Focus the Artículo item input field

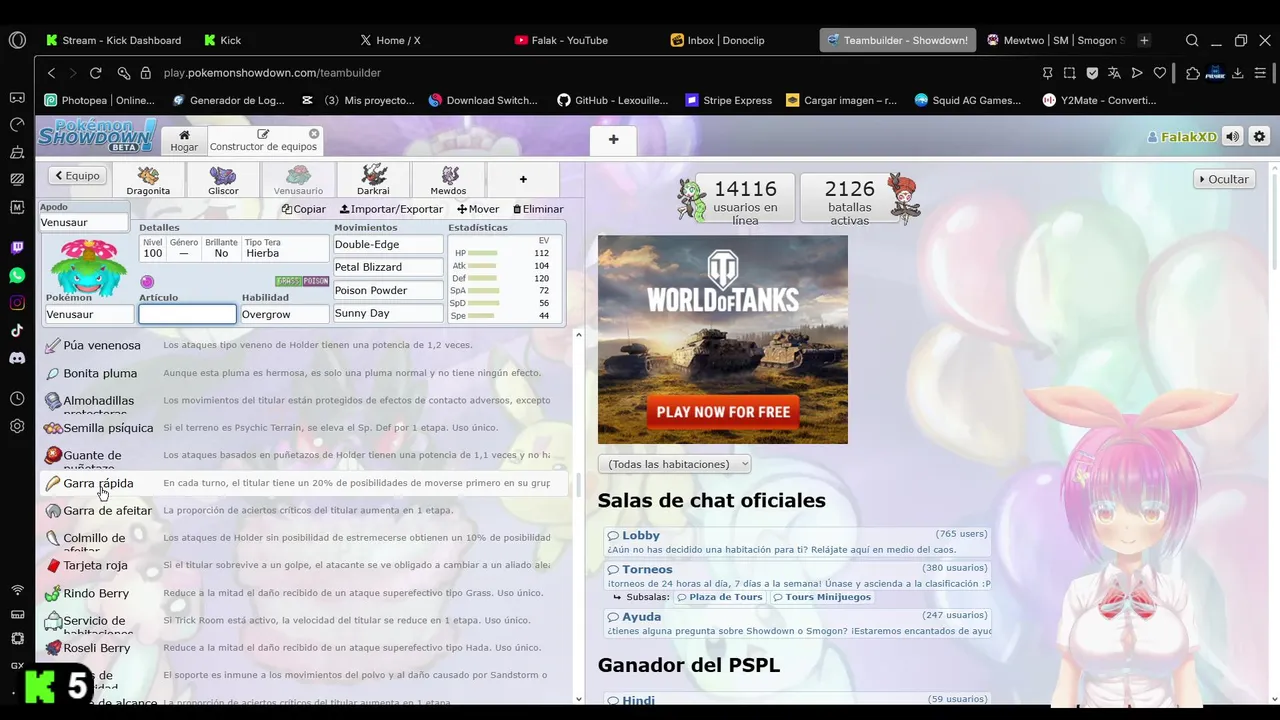187,314
